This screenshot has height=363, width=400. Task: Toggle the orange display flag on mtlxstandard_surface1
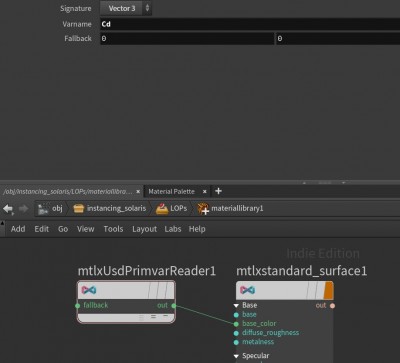pyautogui.click(x=328, y=290)
